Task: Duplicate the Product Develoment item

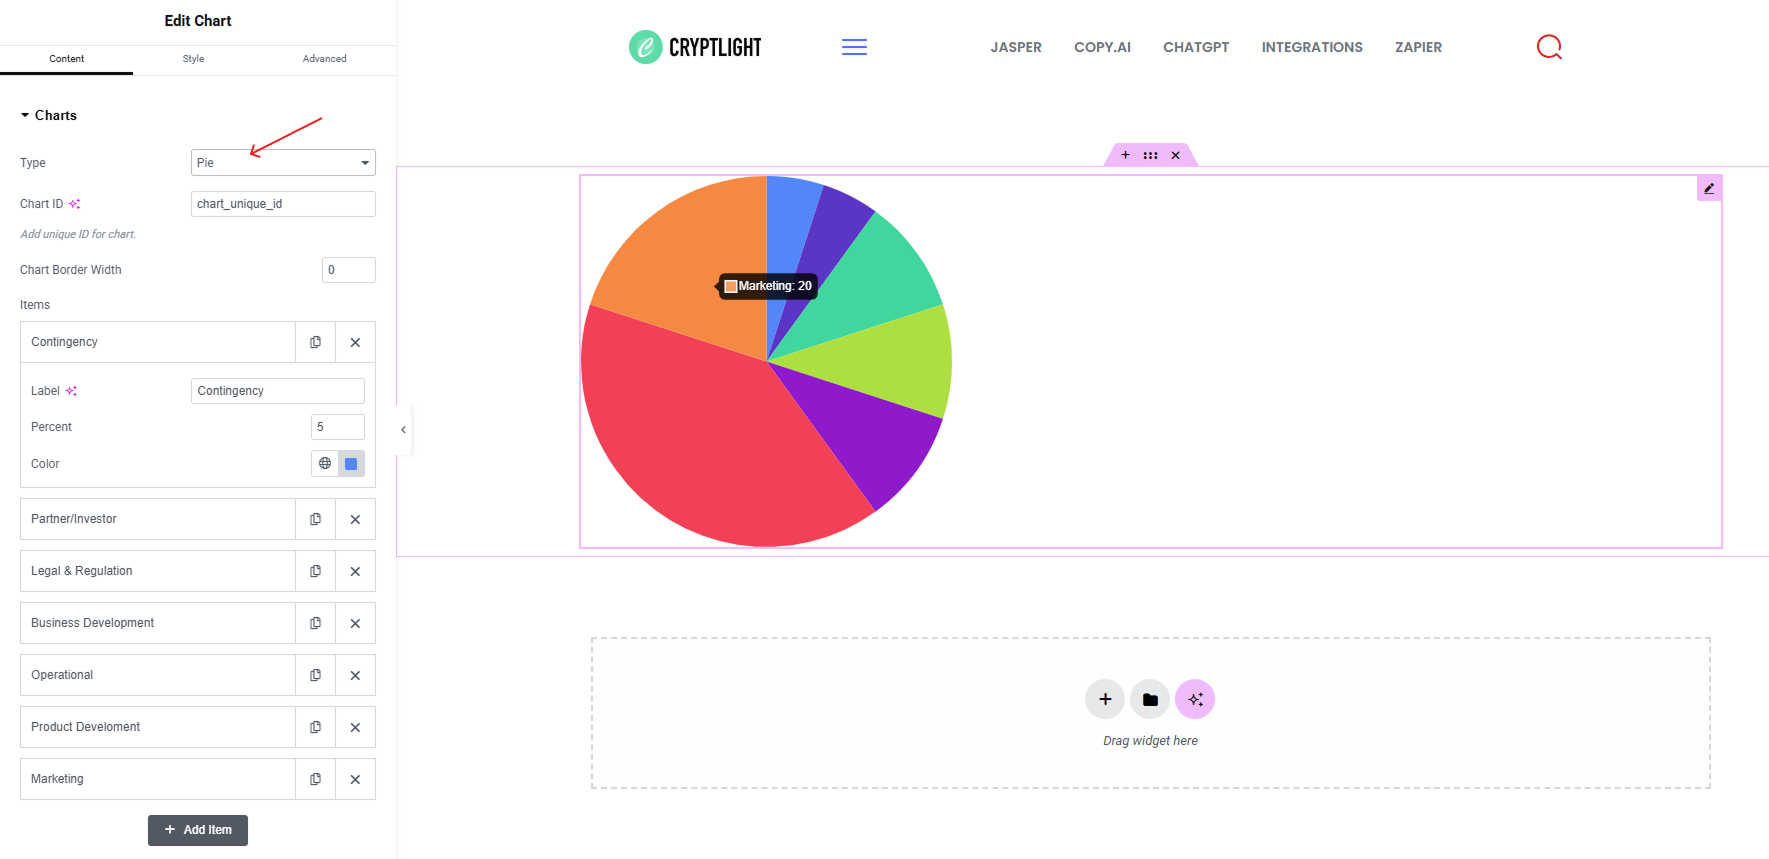Action: pyautogui.click(x=315, y=727)
